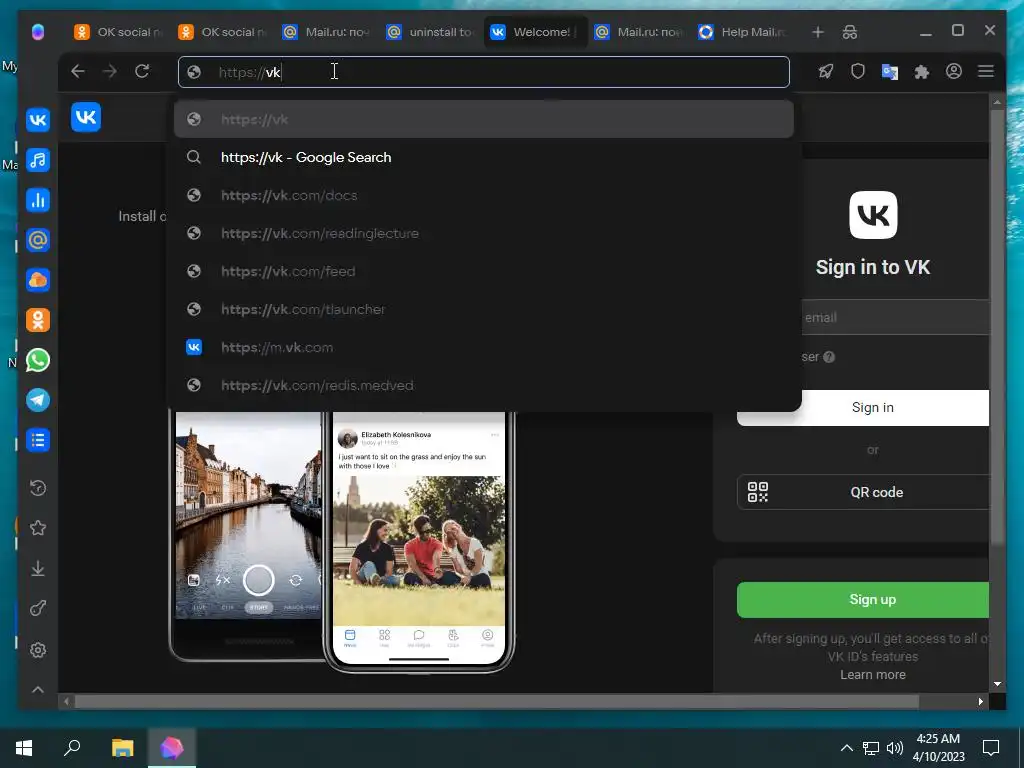Switch to the first OK social network tab
1024x768 pixels.
pyautogui.click(x=118, y=32)
